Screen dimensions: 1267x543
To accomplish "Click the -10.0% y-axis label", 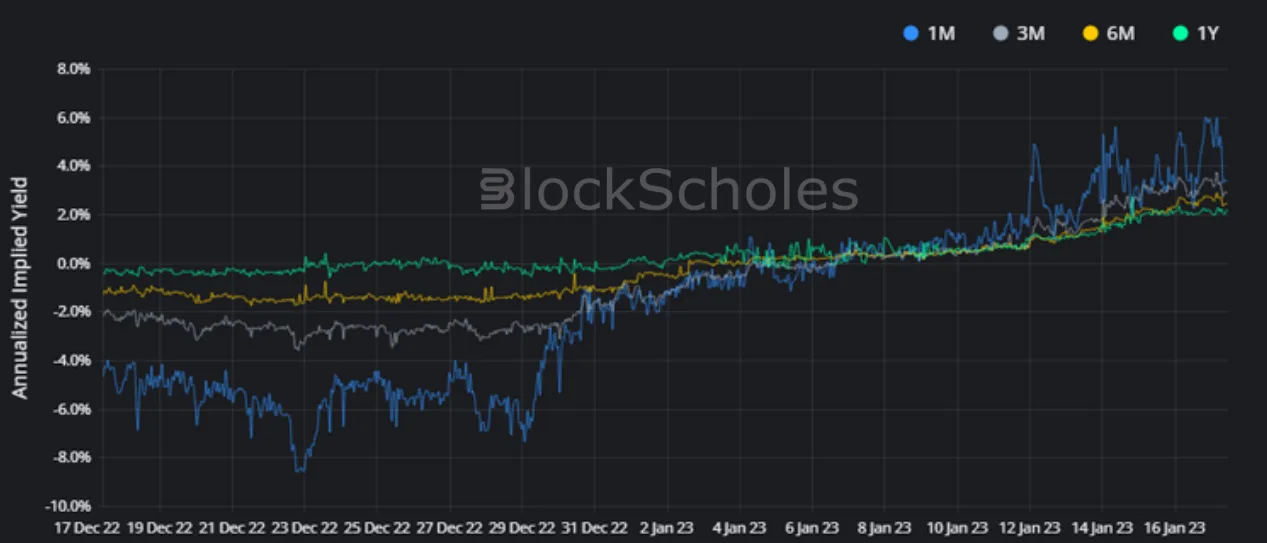I will [x=67, y=507].
